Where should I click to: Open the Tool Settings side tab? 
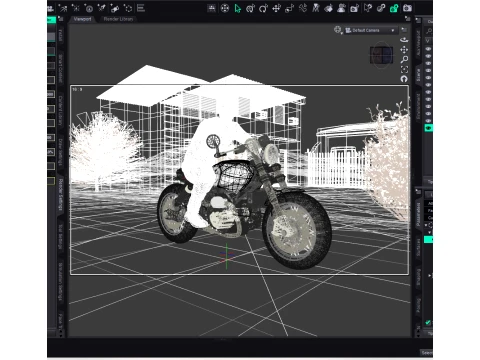tap(60, 236)
